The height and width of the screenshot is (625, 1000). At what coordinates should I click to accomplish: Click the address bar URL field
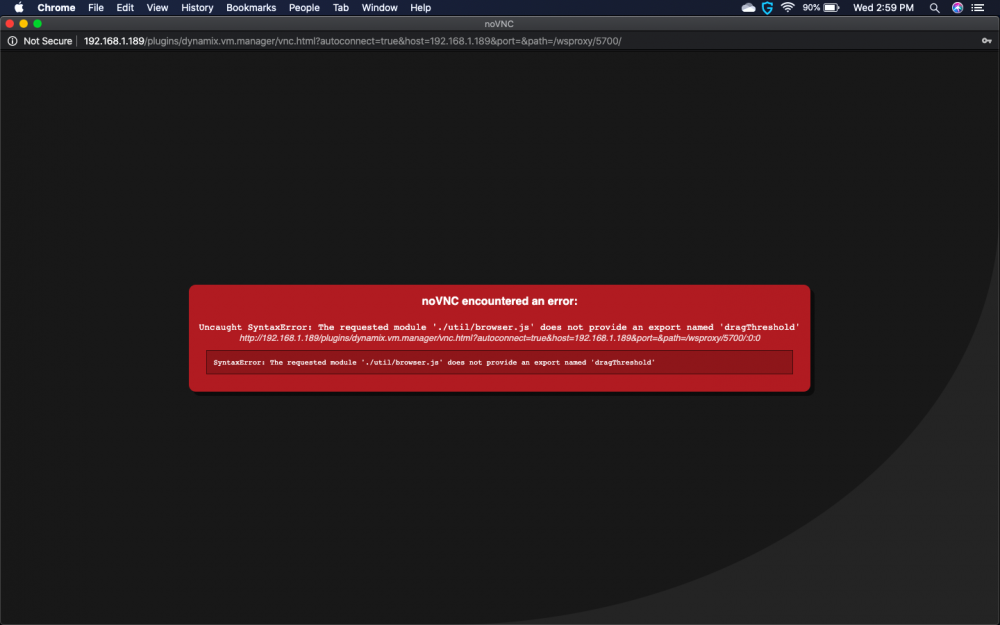click(353, 41)
